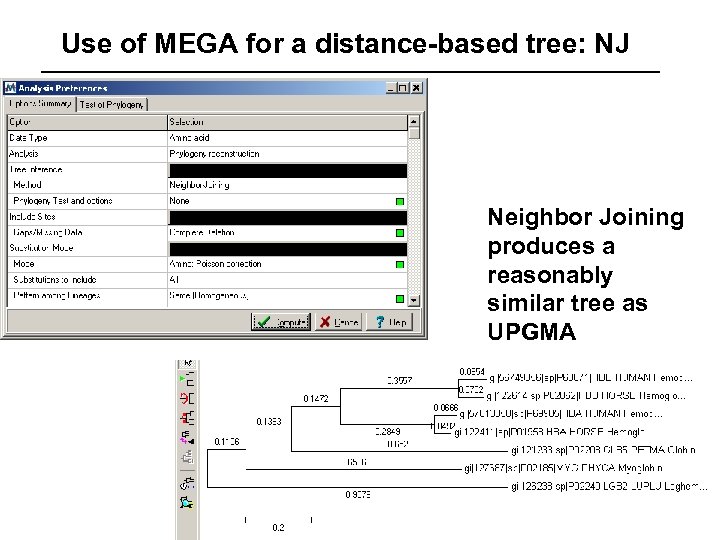The image size is (720, 540).
Task: Click the Gaps/Missing Data label
Action: click(x=48, y=233)
